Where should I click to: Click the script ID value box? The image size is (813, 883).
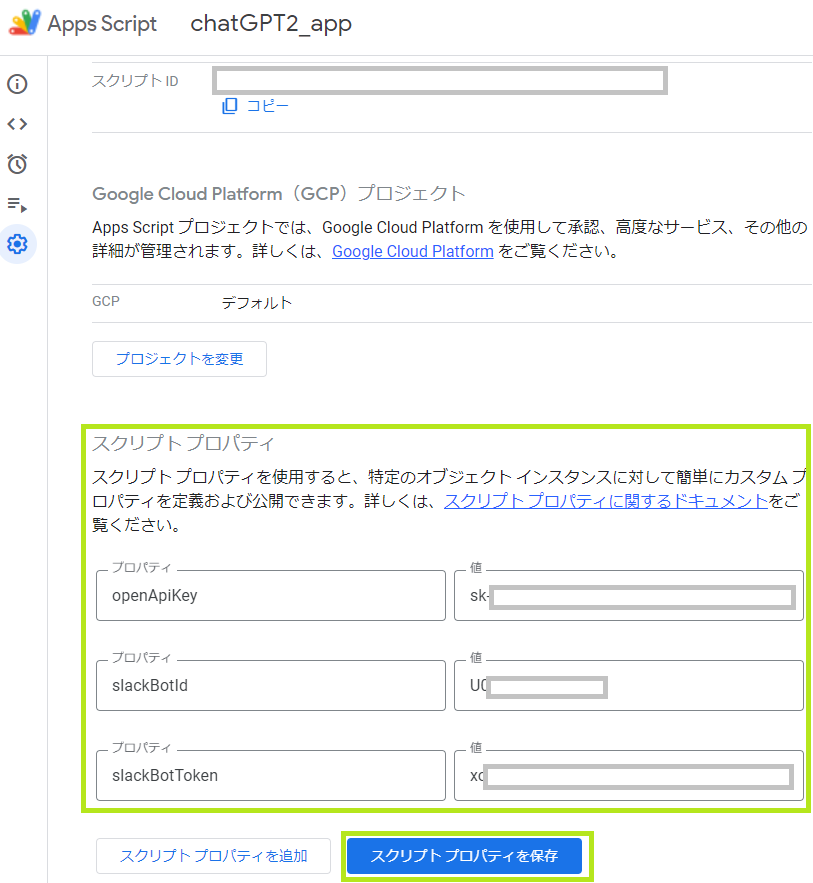(x=440, y=81)
